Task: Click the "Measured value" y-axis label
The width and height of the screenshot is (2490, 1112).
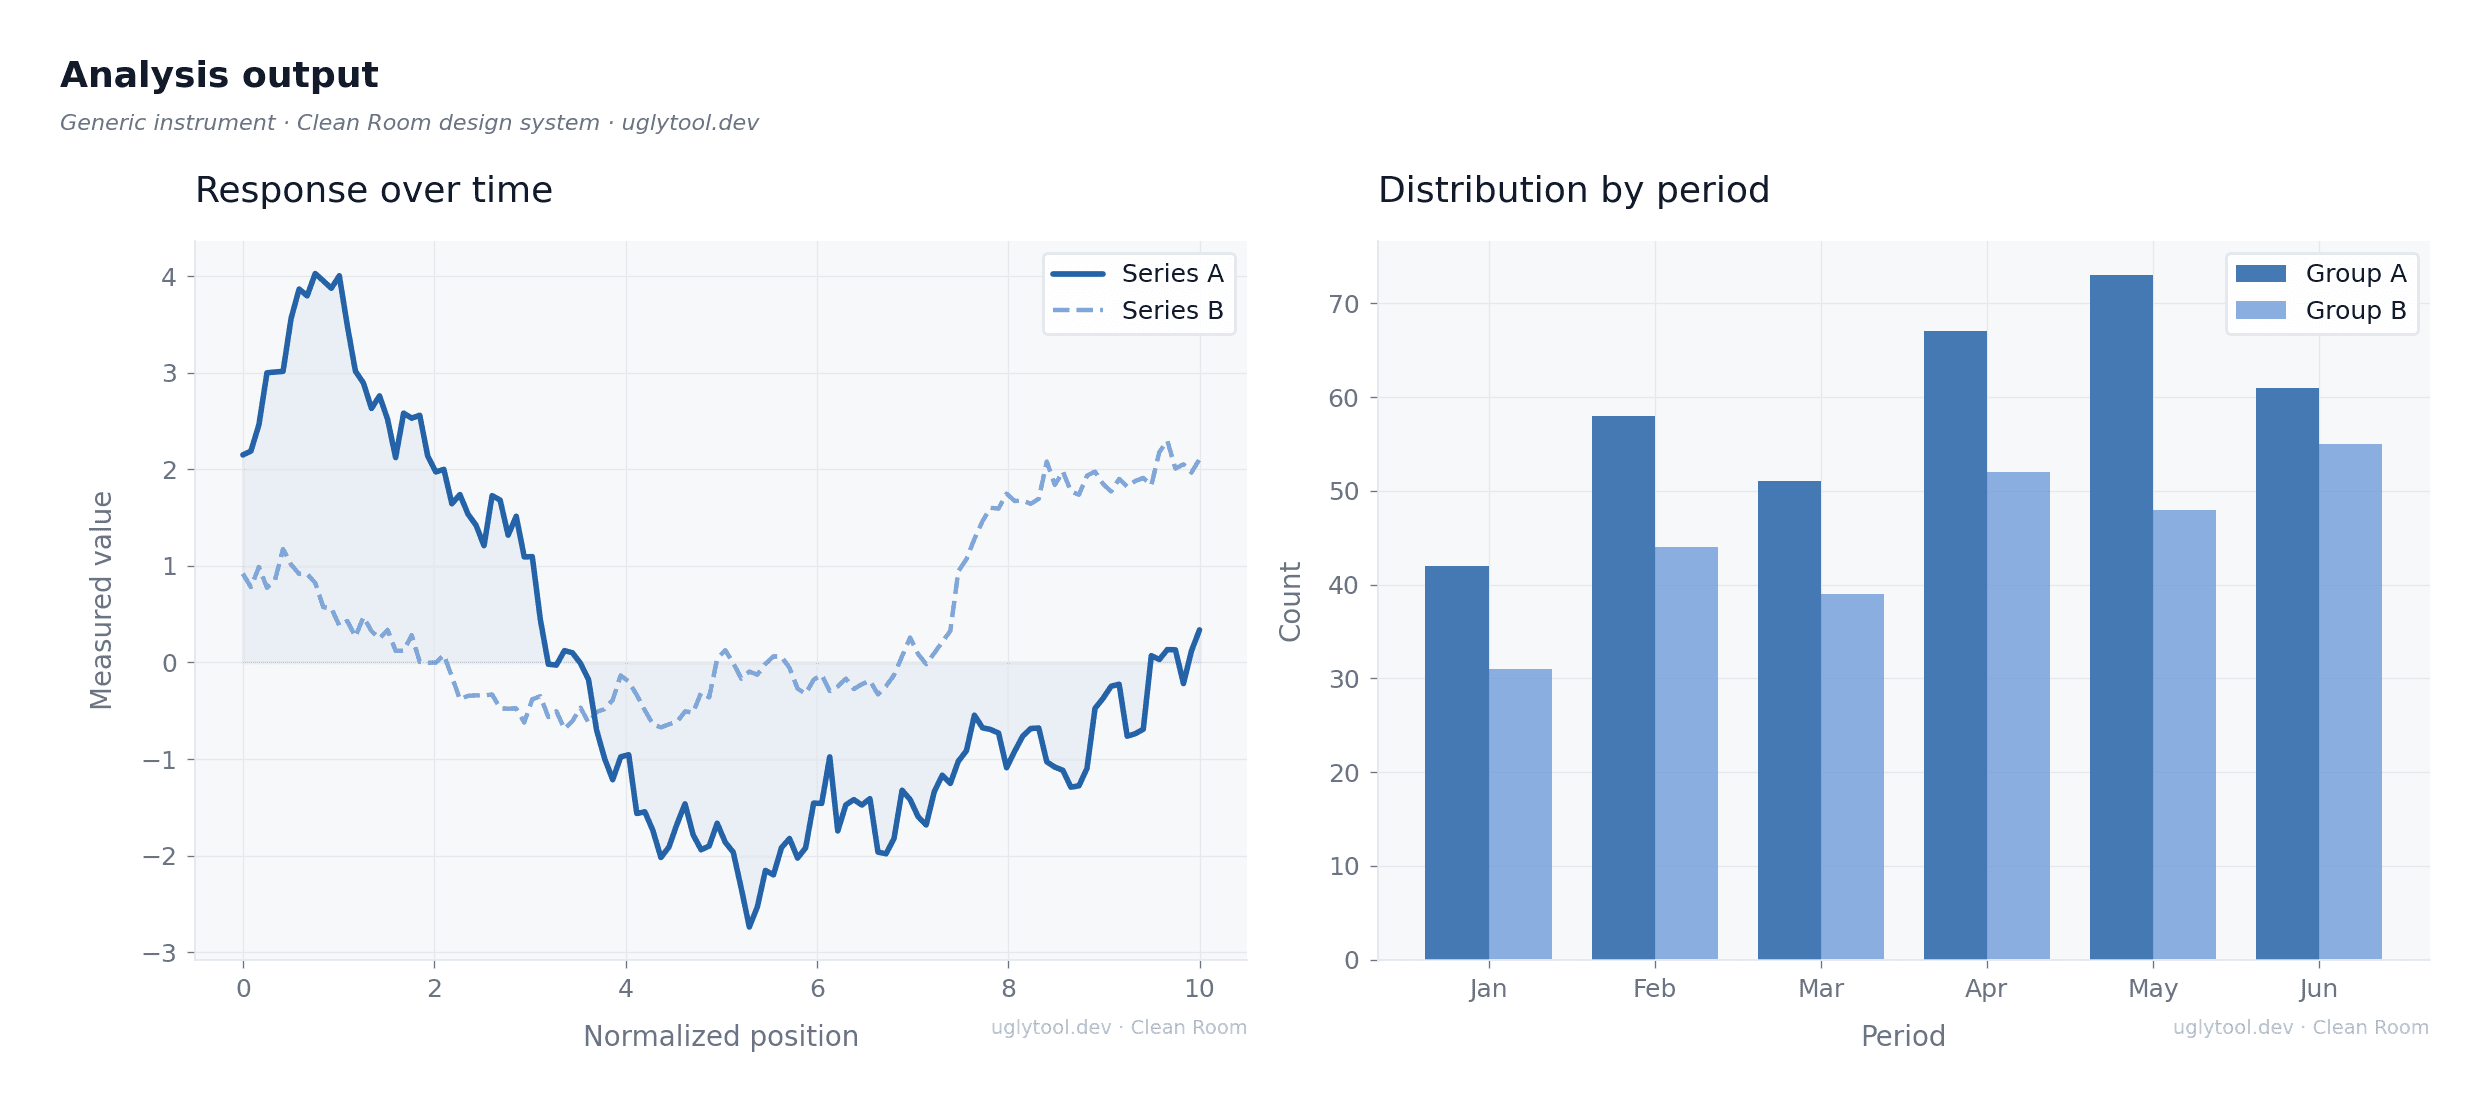Action: [102, 600]
